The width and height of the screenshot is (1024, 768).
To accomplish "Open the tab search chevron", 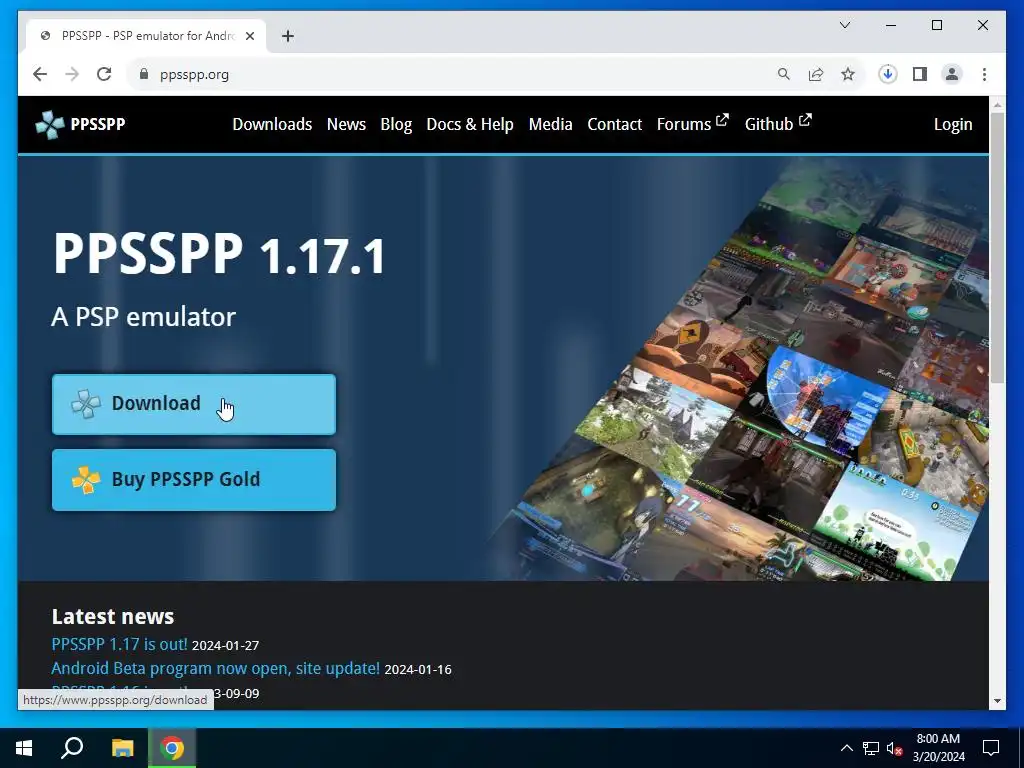I will point(844,25).
